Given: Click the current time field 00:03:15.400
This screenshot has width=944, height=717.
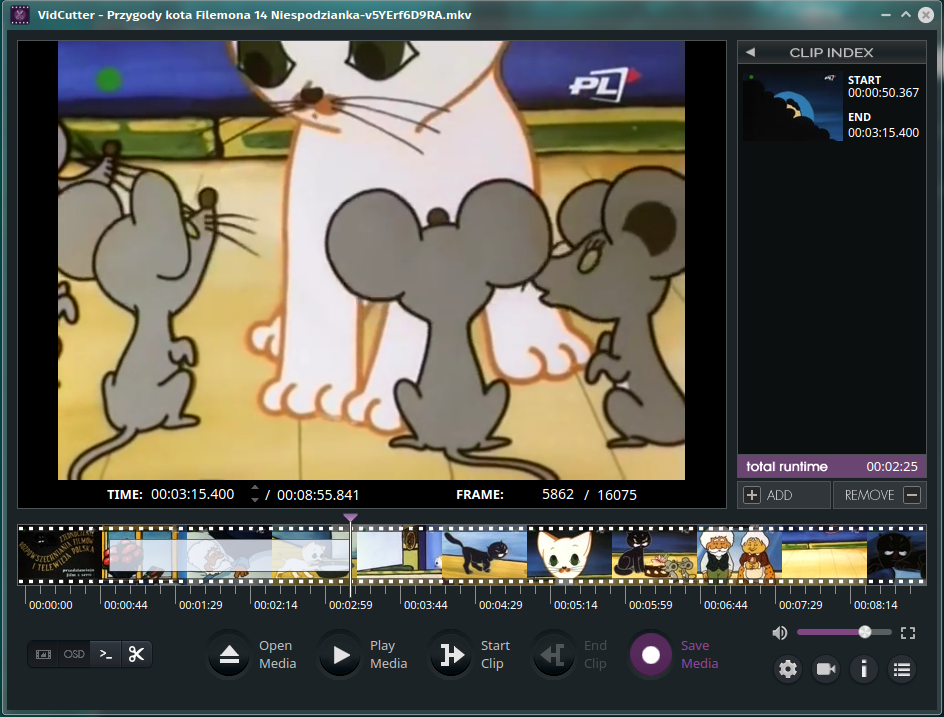Looking at the screenshot, I should pos(193,494).
